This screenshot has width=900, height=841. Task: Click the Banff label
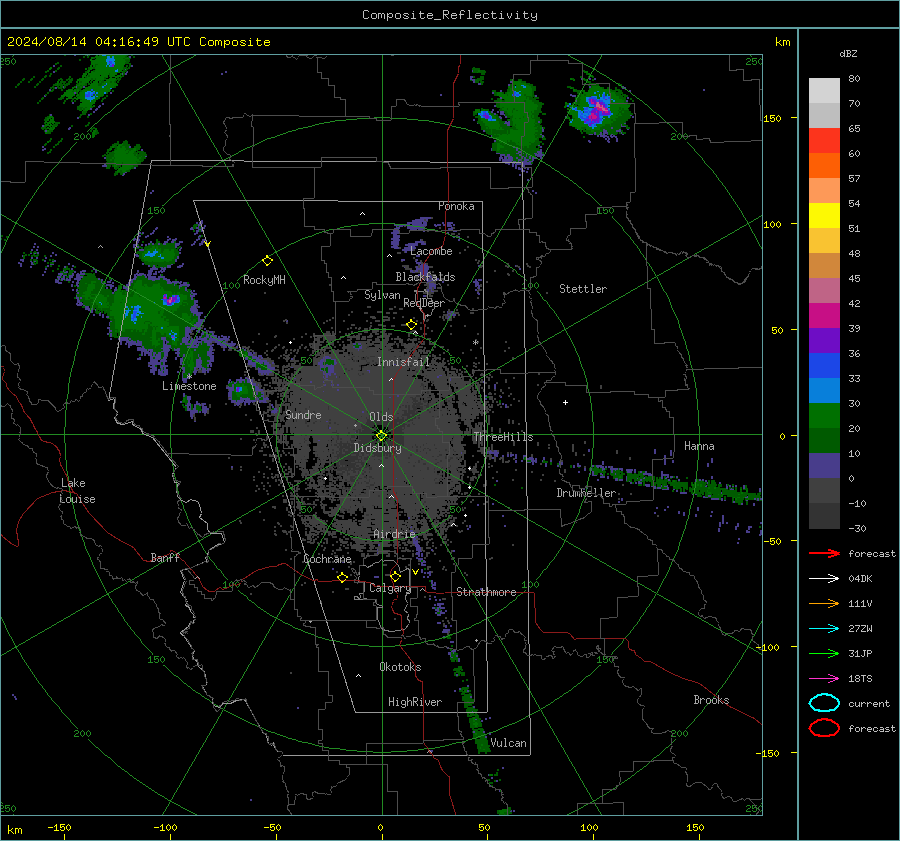(165, 557)
